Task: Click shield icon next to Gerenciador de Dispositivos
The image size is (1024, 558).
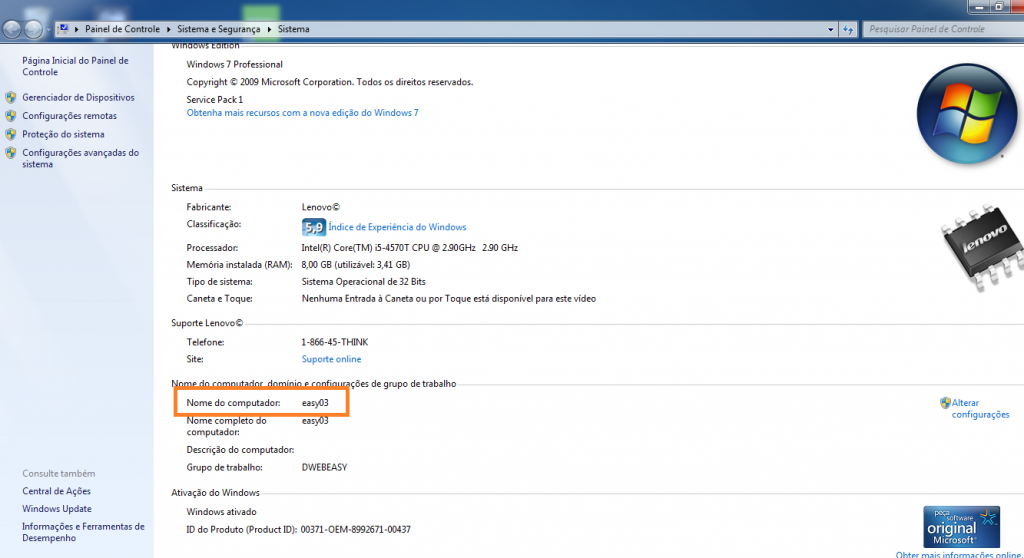Action: tap(10, 97)
